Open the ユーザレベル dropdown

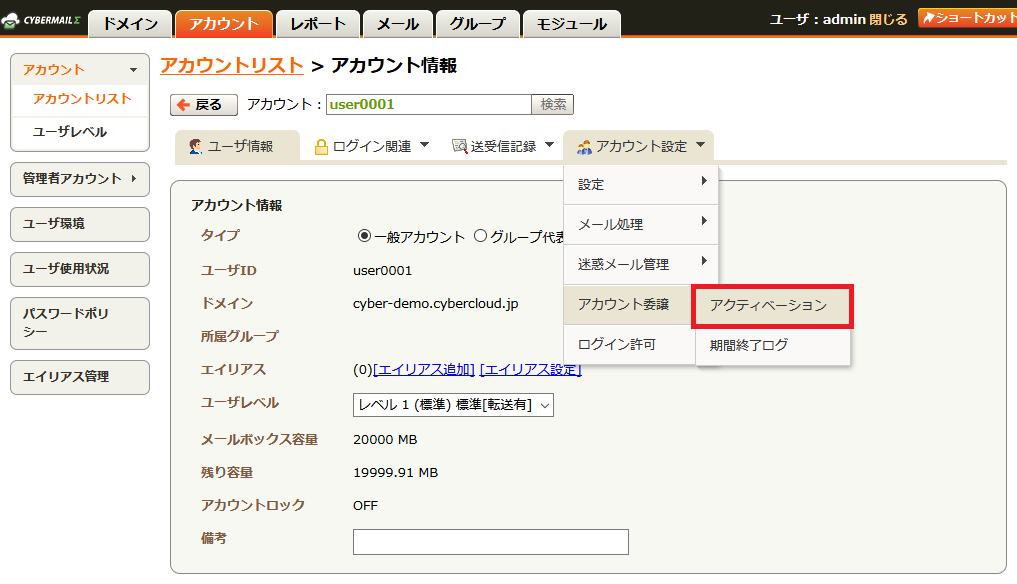[x=453, y=405]
